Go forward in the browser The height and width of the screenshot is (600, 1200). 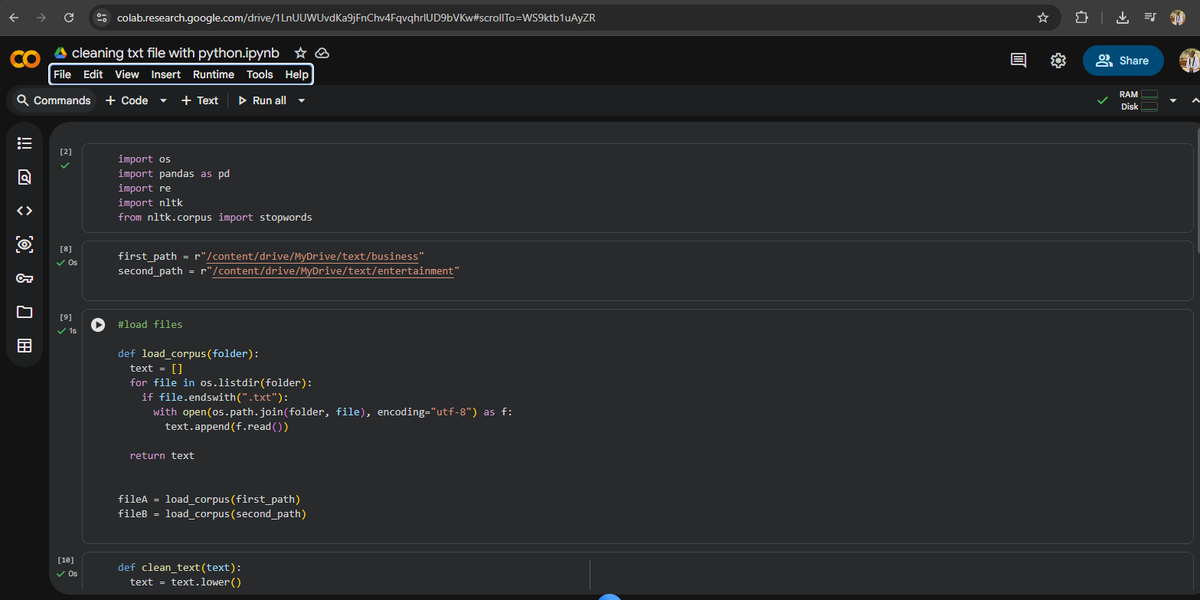[x=41, y=17]
